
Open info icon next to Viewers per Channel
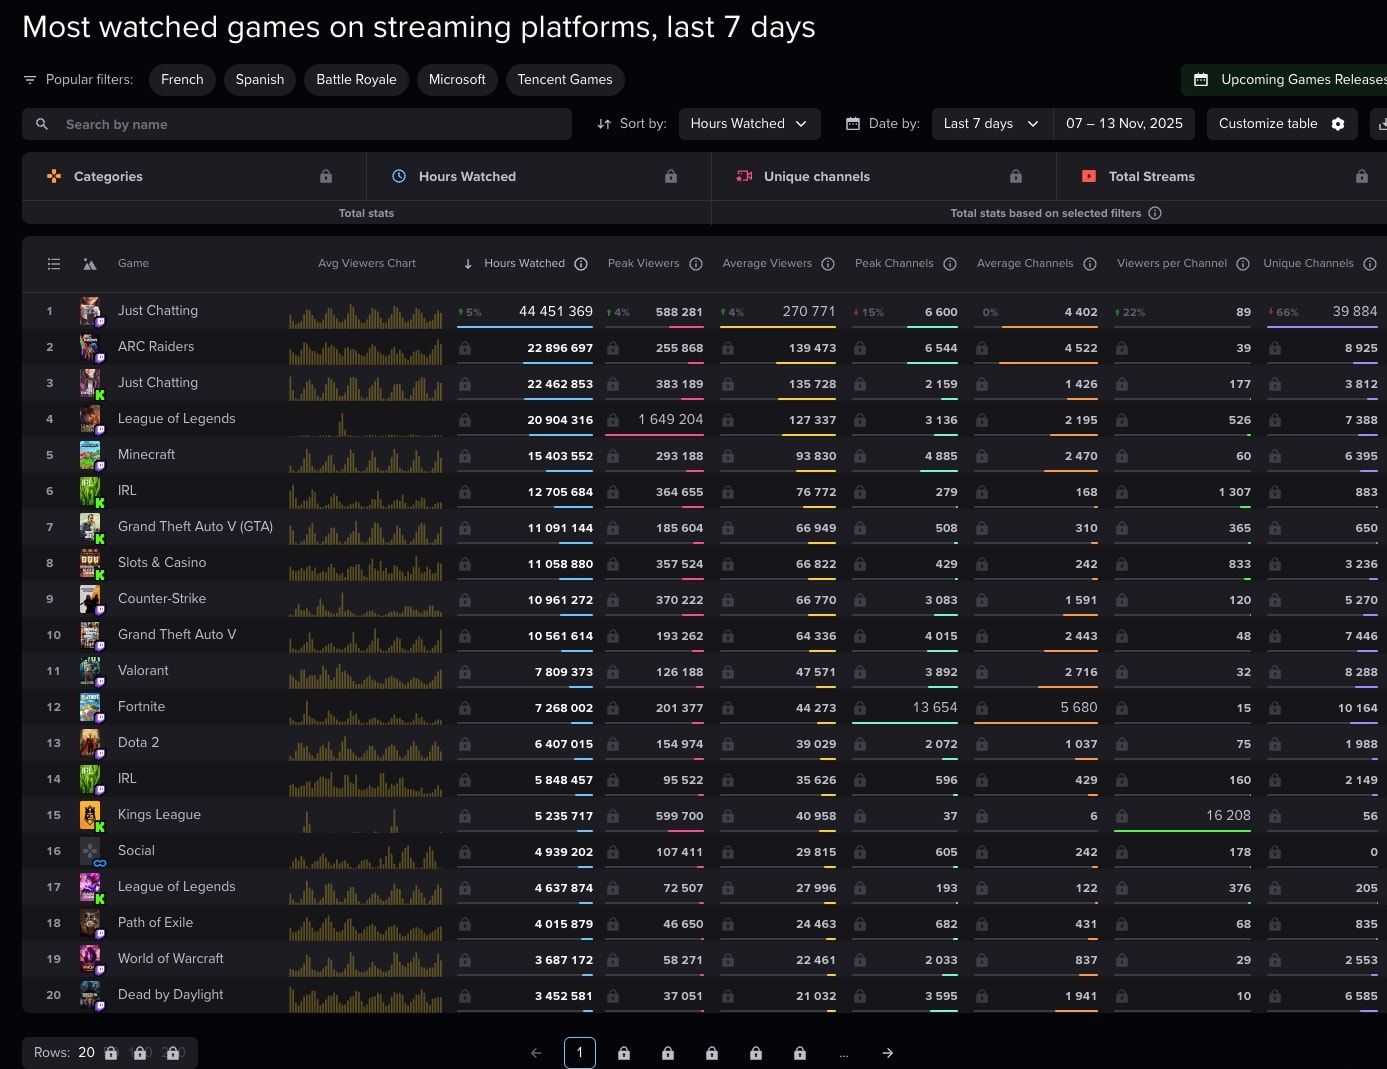click(x=1243, y=264)
